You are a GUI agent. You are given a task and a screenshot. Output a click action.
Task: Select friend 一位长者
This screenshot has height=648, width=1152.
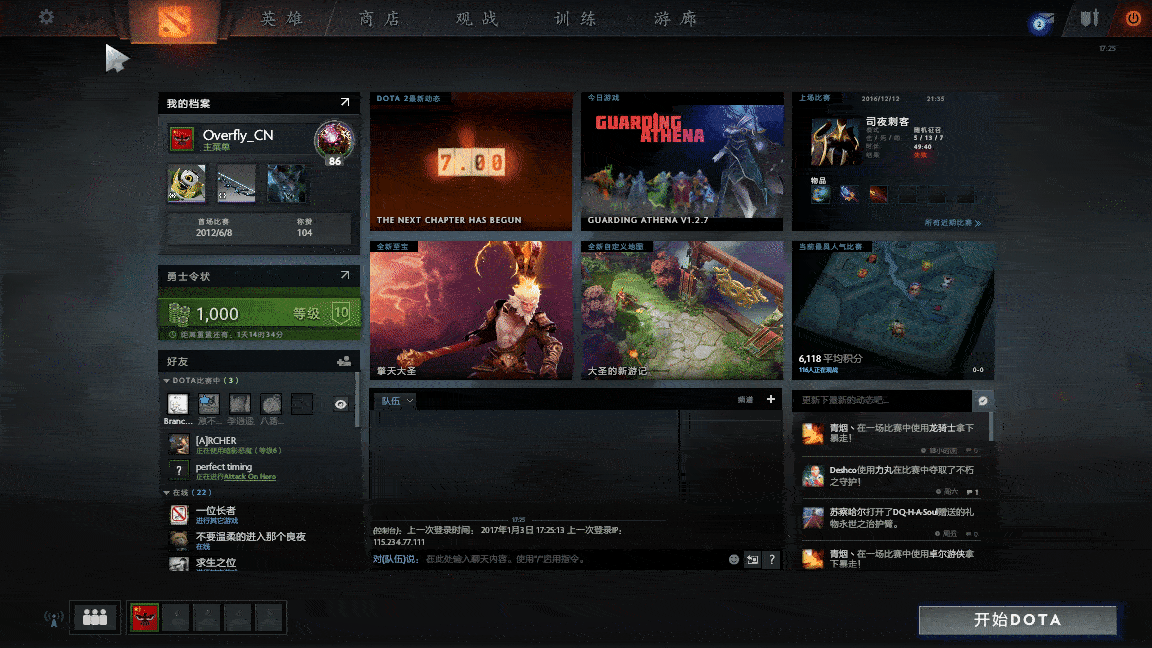click(x=260, y=514)
